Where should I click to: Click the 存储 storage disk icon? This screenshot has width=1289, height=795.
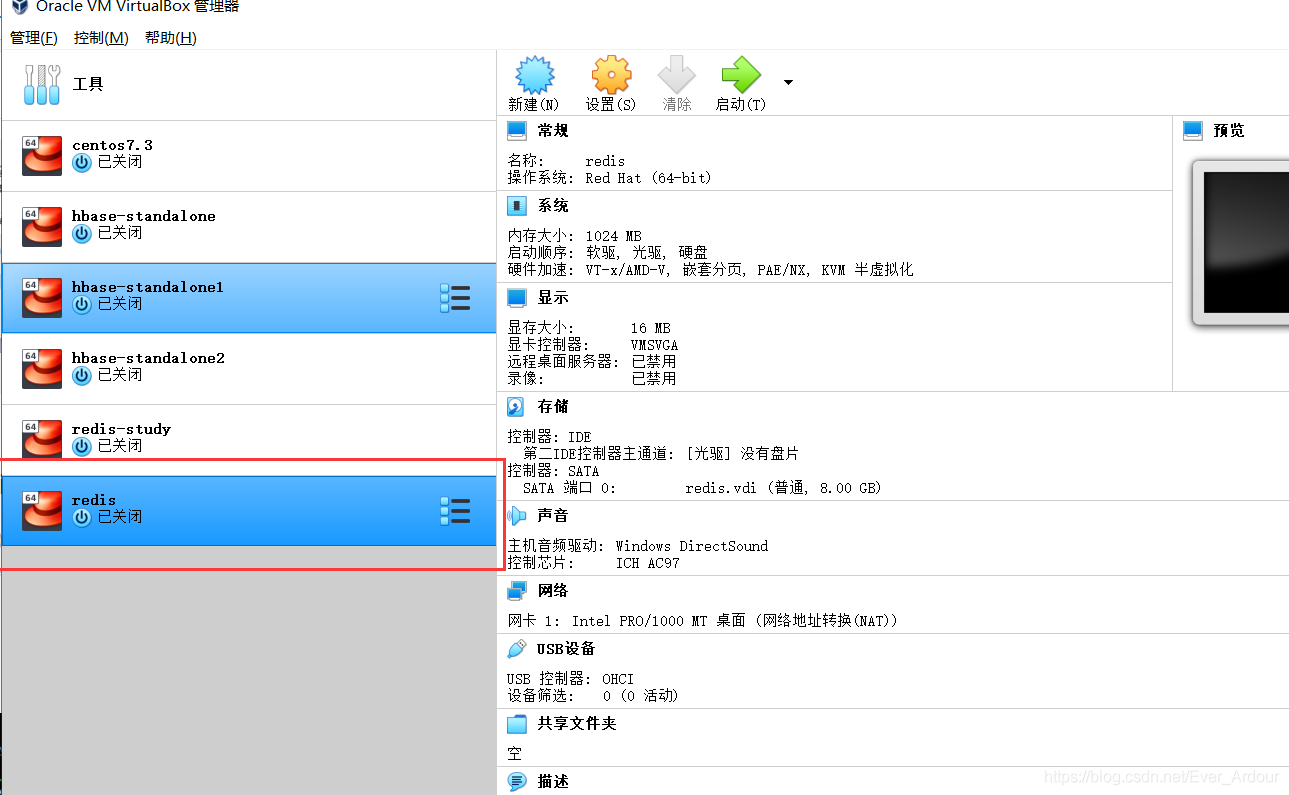517,407
